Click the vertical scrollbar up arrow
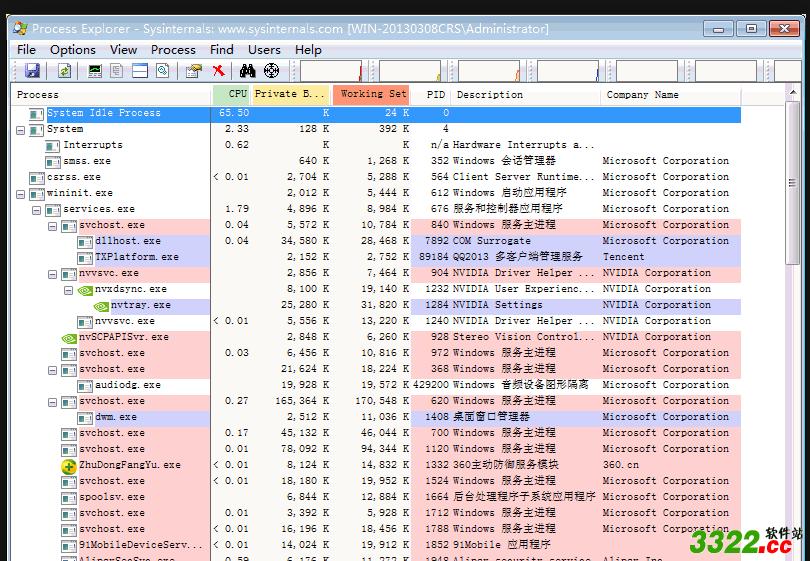810x561 pixels. [x=793, y=93]
